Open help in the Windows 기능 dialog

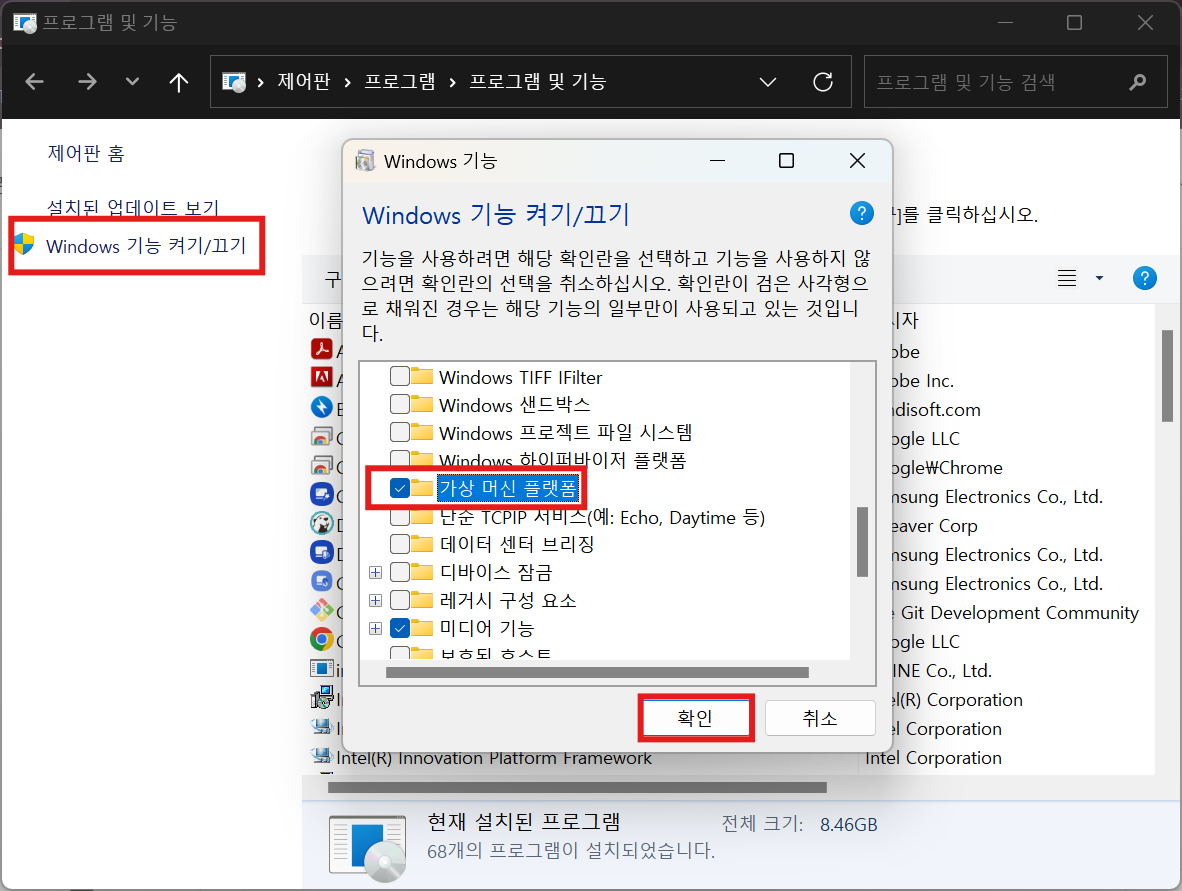coord(862,213)
